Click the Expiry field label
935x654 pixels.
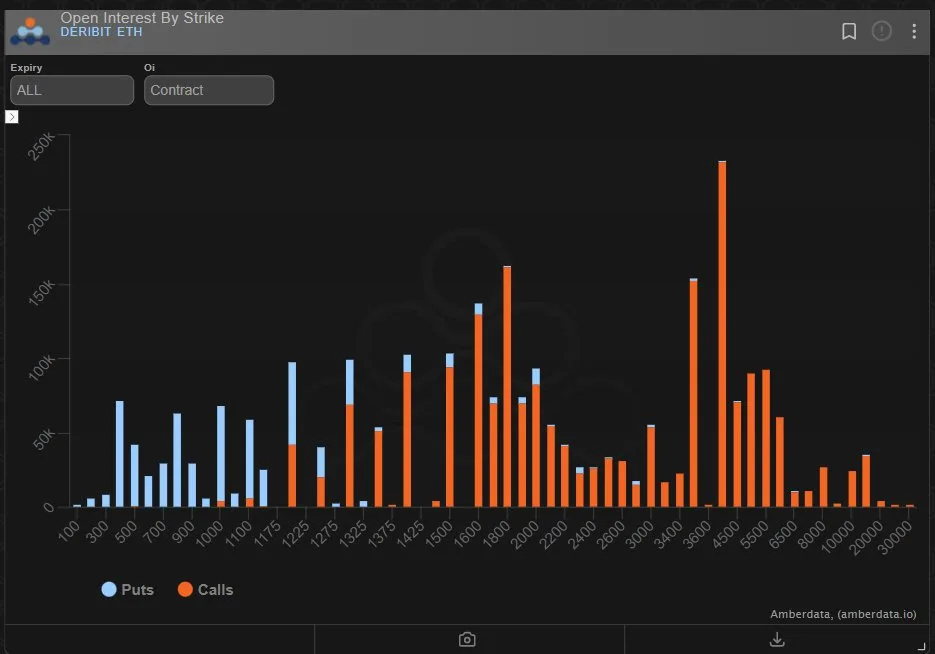tap(26, 68)
